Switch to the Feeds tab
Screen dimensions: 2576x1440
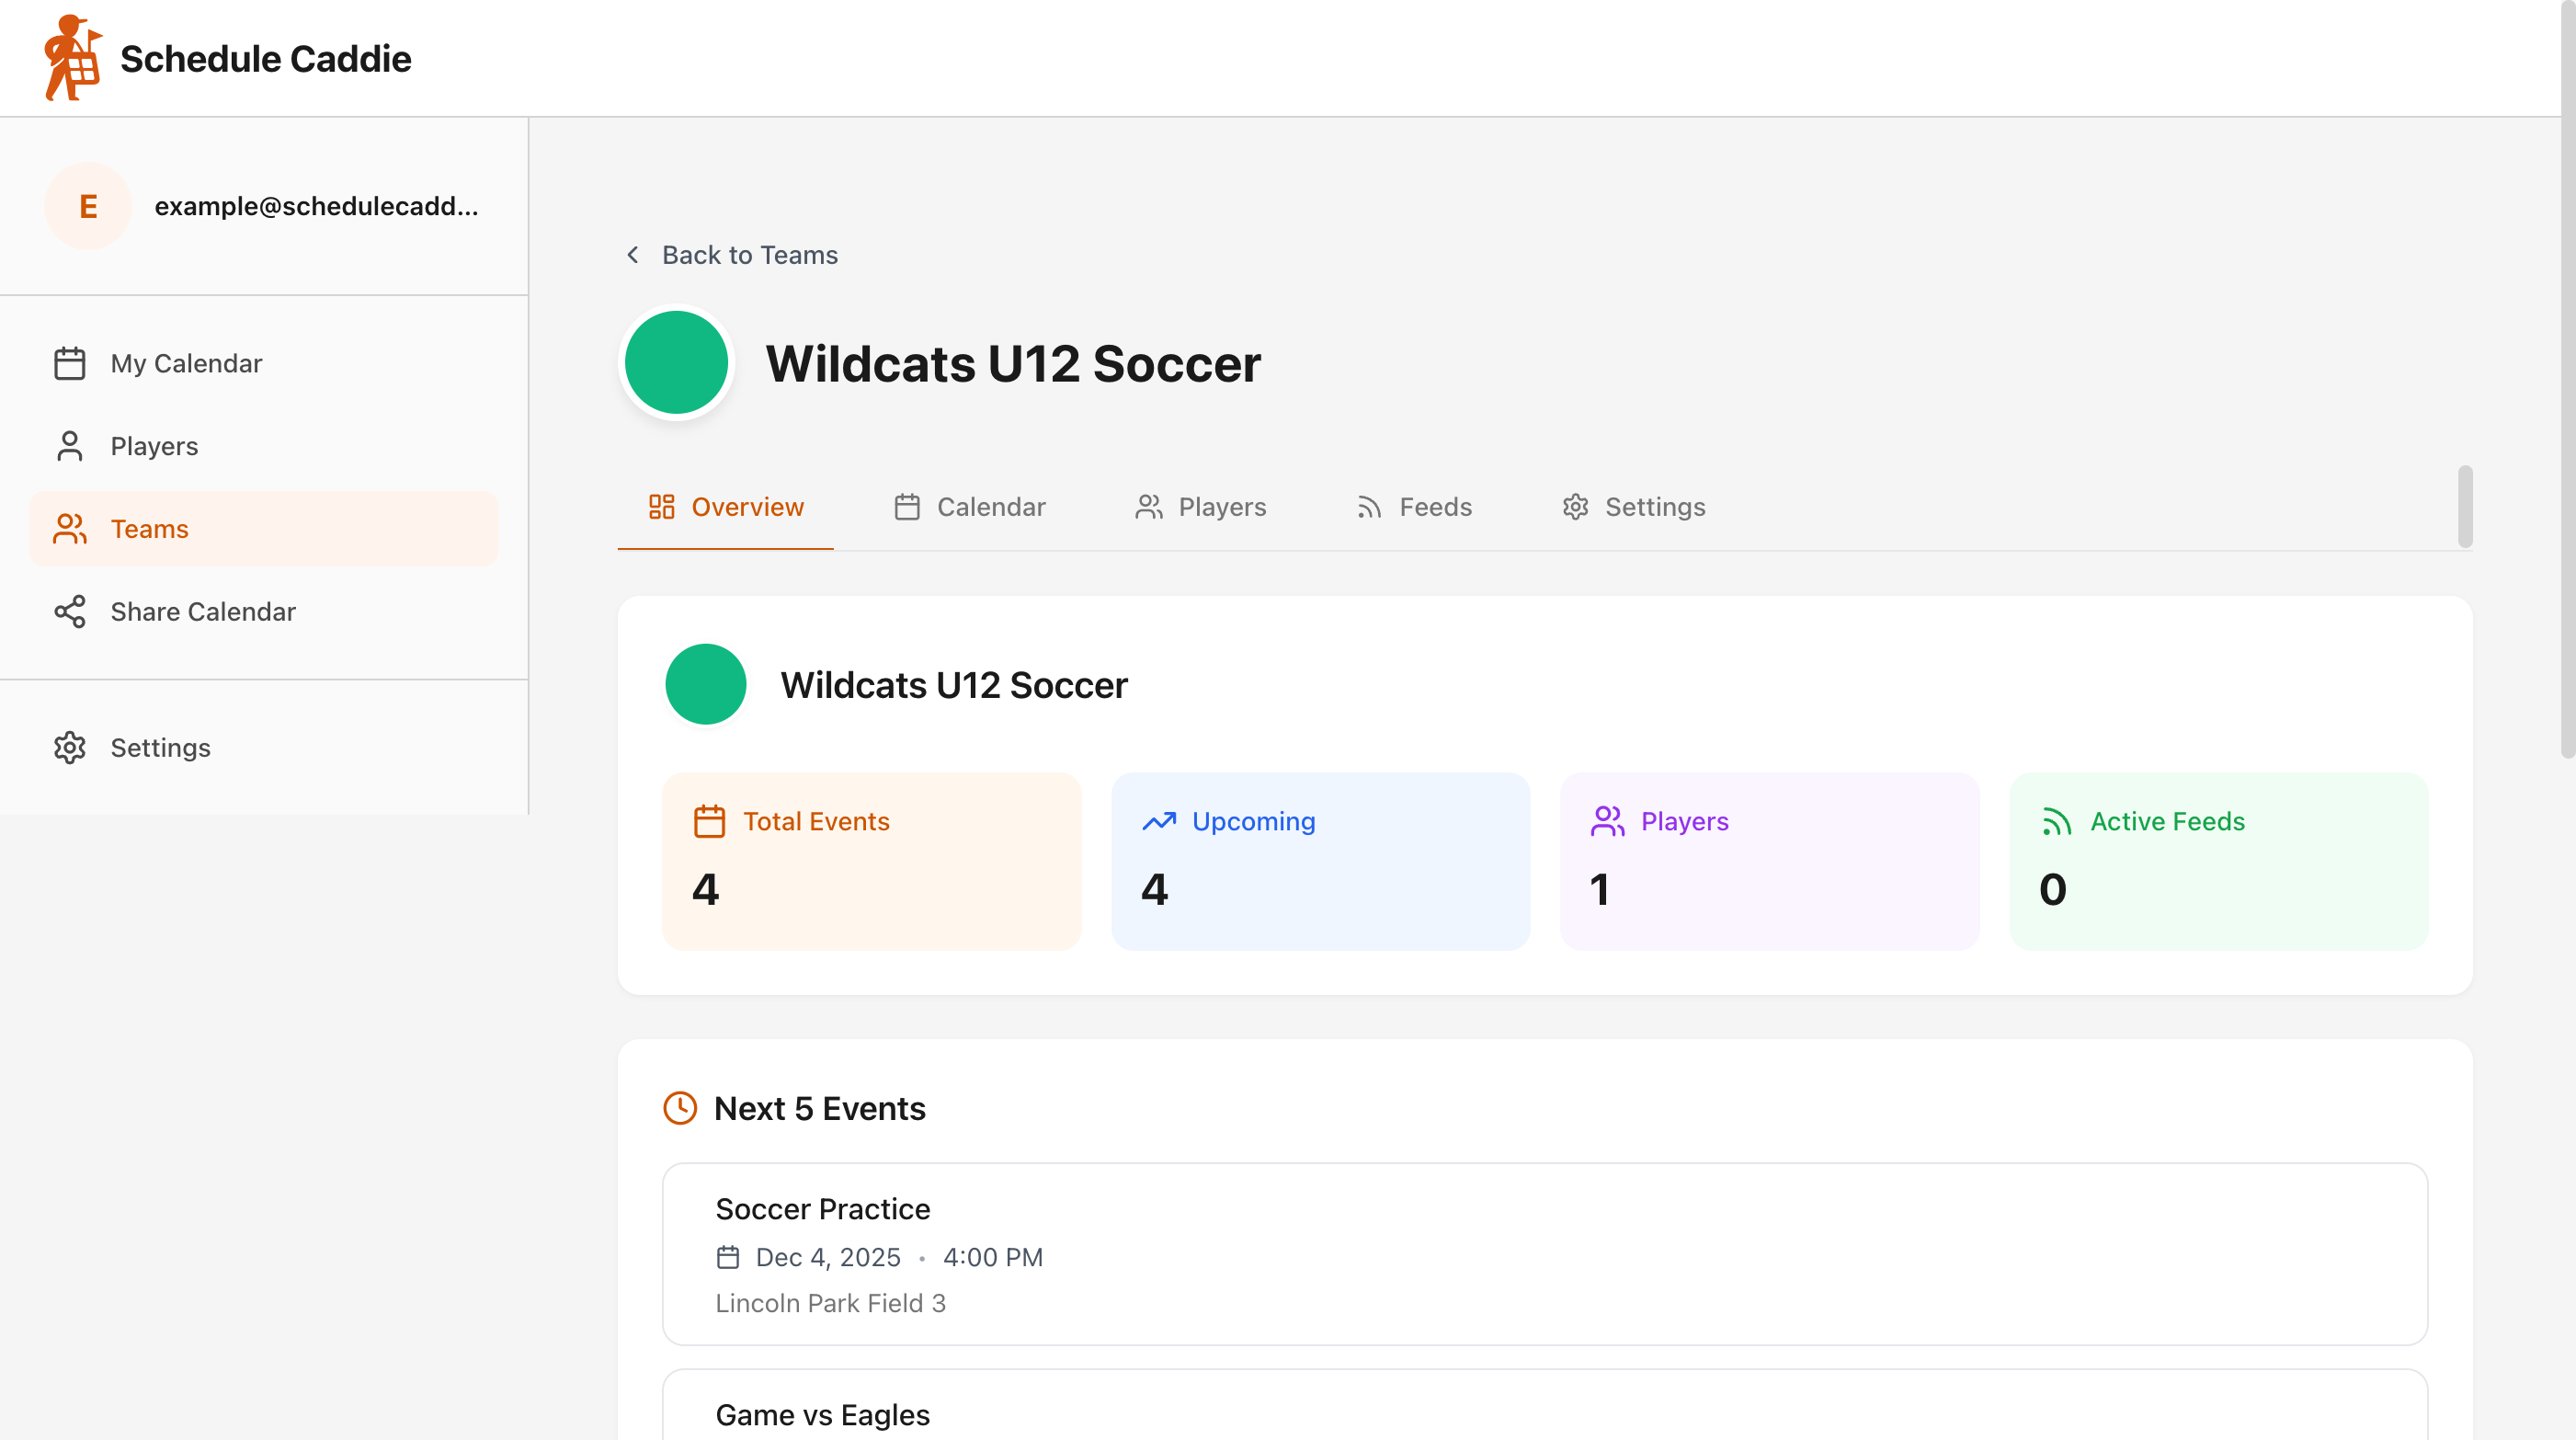(1414, 507)
